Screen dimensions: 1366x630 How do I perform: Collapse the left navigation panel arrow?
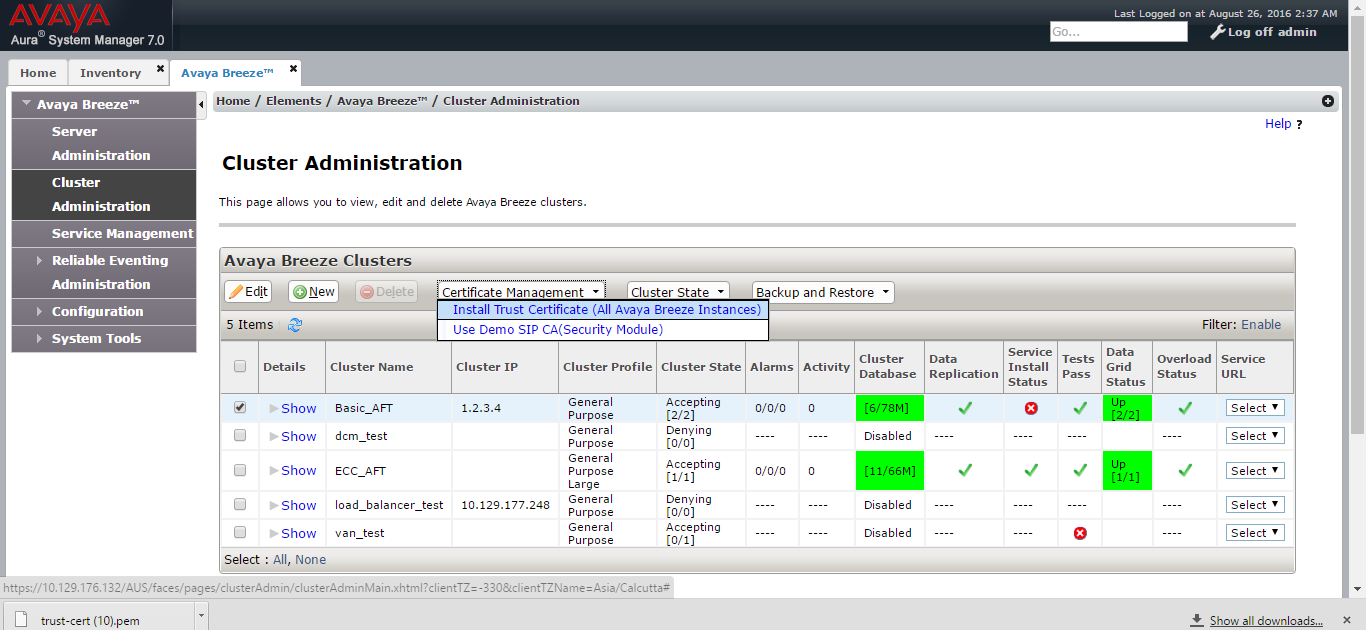coord(202,104)
